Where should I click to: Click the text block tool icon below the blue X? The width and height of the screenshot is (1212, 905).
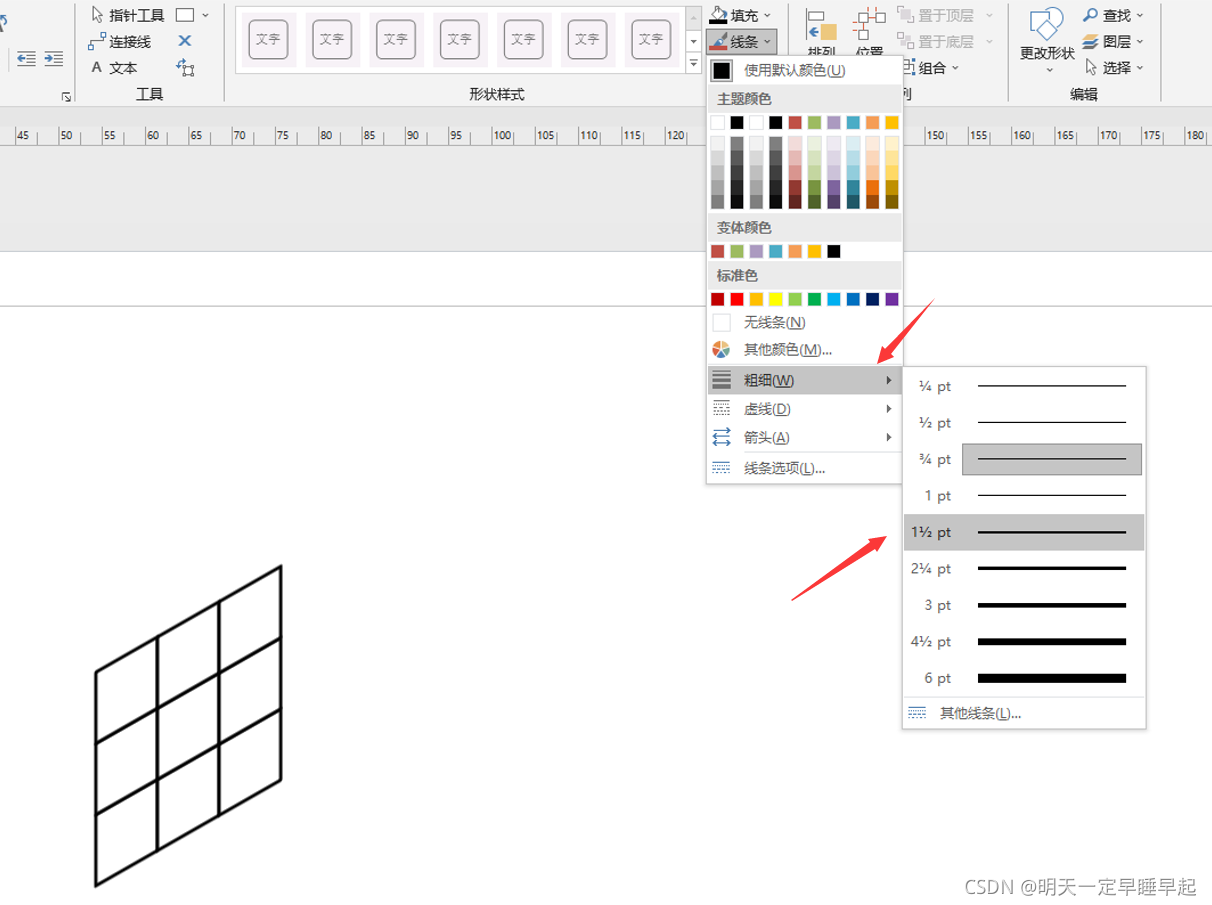click(185, 68)
